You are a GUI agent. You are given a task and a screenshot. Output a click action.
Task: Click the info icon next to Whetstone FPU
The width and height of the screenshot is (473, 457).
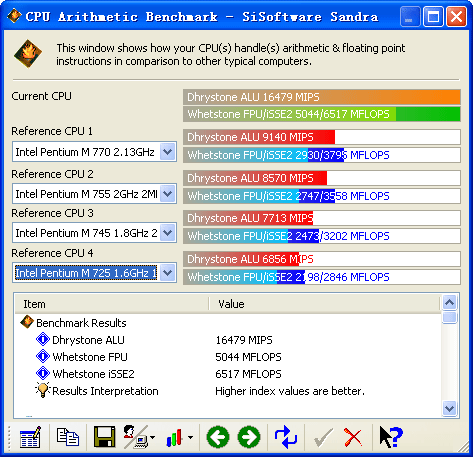[x=43, y=356]
